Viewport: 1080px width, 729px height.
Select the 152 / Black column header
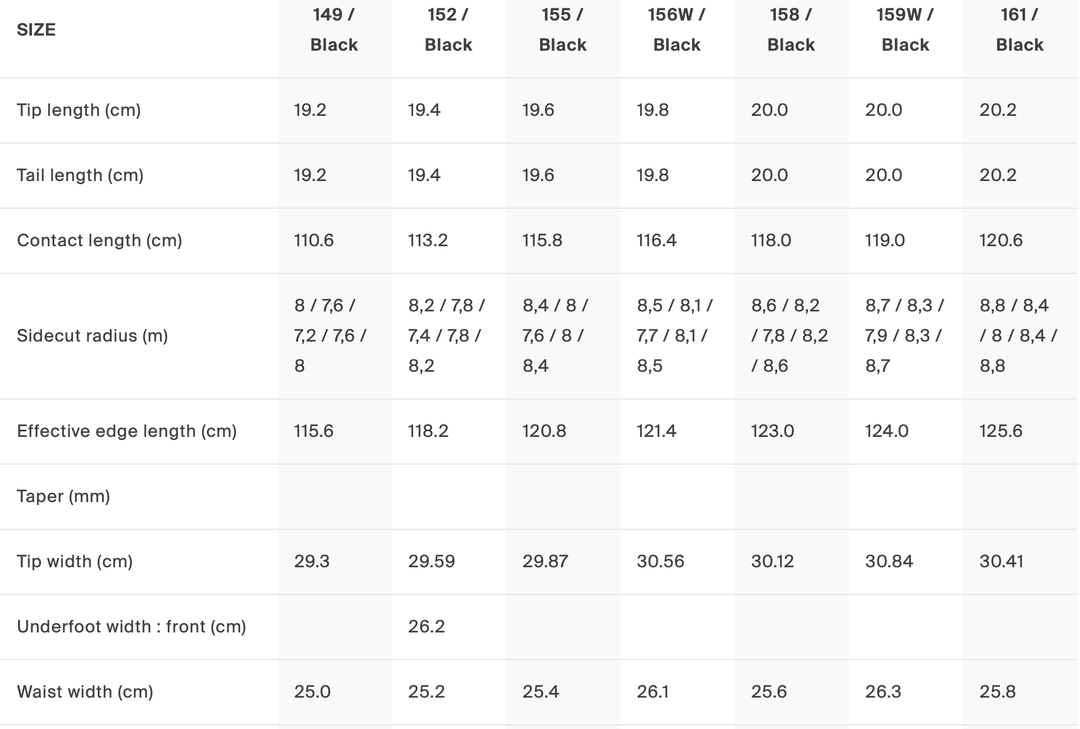[448, 30]
